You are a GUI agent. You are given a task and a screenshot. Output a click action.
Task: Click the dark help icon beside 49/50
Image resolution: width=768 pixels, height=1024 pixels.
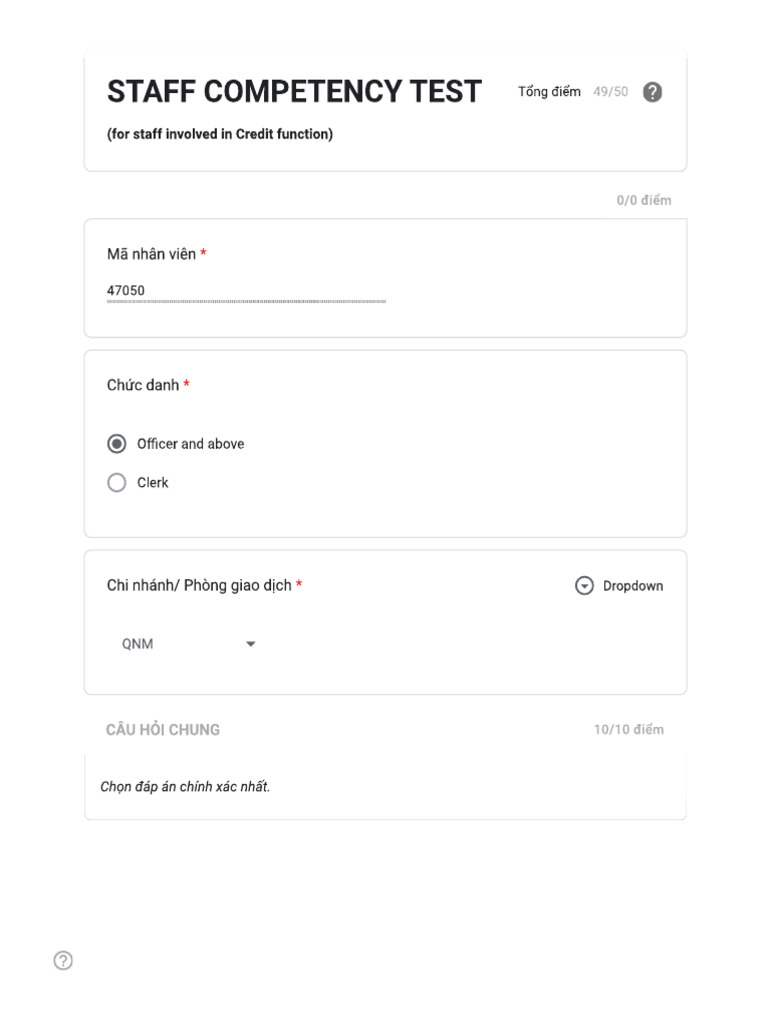tap(652, 92)
